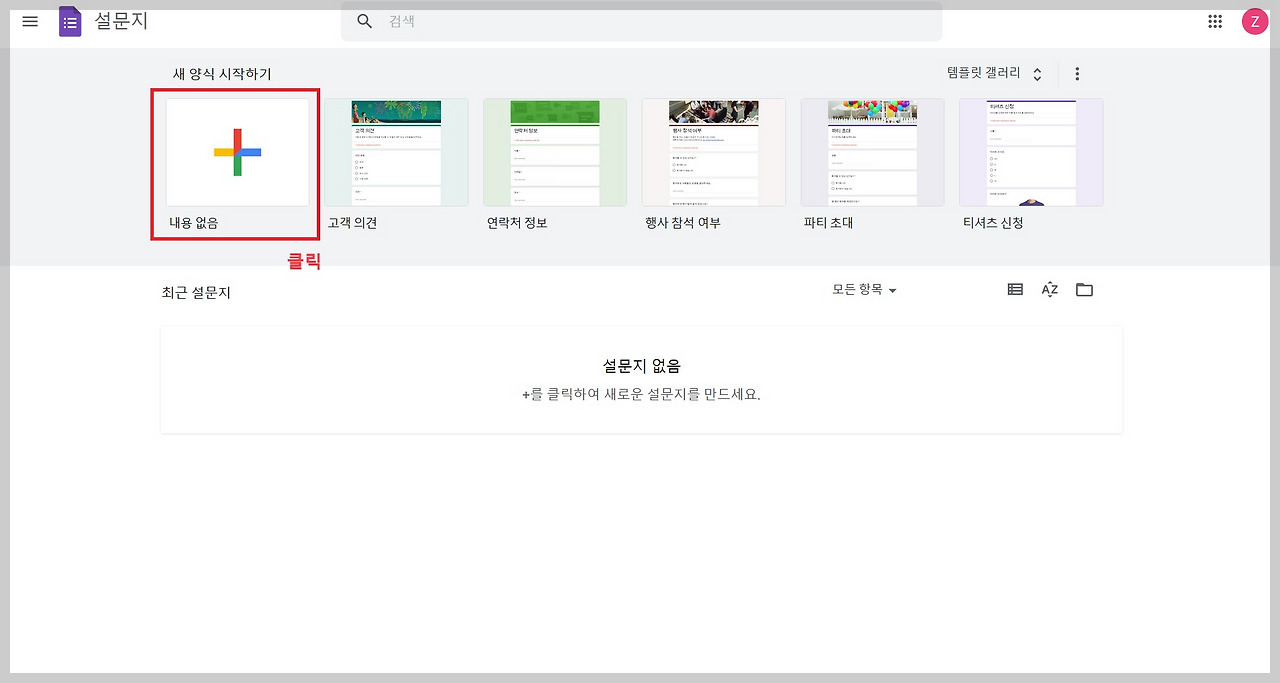1280x683 pixels.
Task: Click the 고객 의견 label
Action: pyautogui.click(x=353, y=223)
